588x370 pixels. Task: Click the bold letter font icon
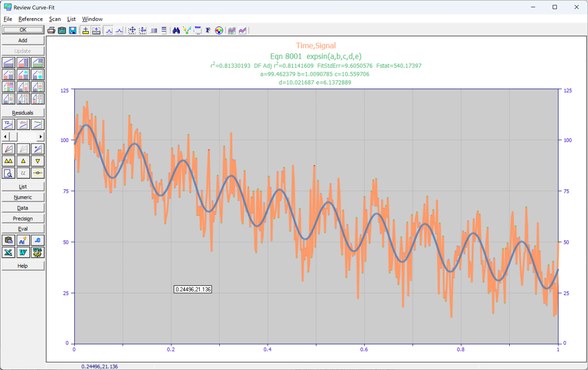[208, 30]
